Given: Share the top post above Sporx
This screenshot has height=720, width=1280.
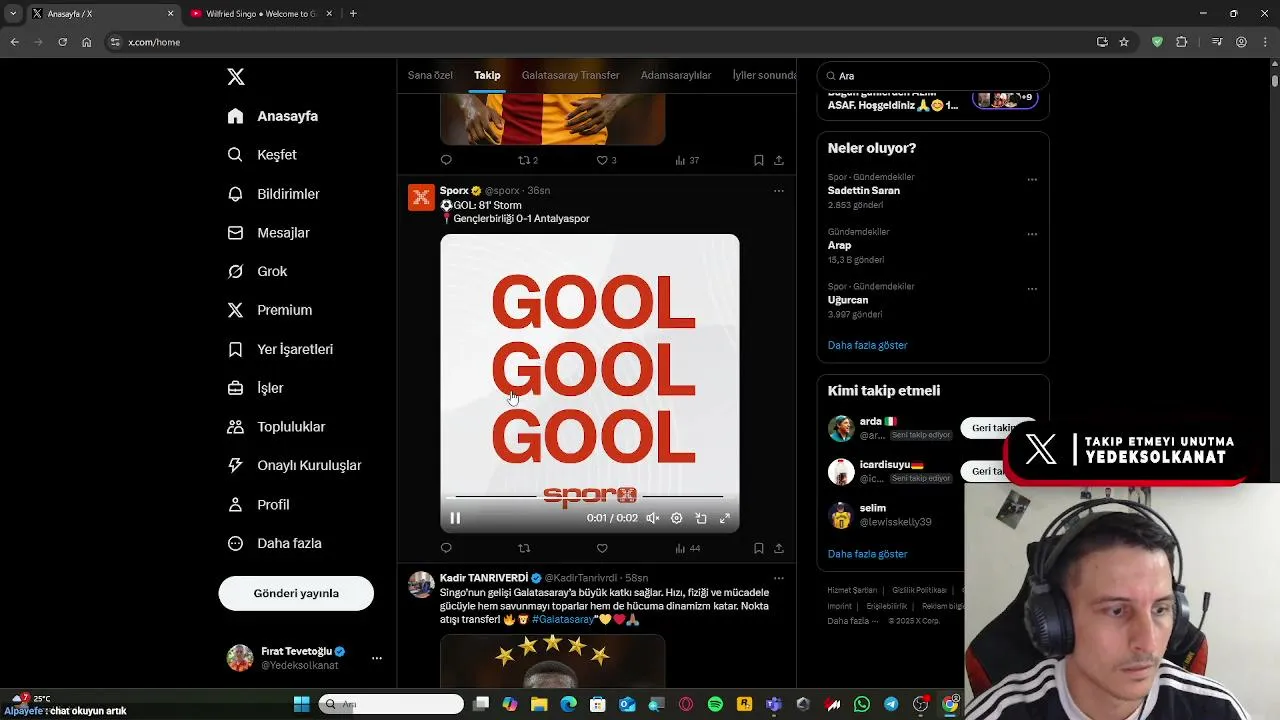Looking at the screenshot, I should 779,160.
